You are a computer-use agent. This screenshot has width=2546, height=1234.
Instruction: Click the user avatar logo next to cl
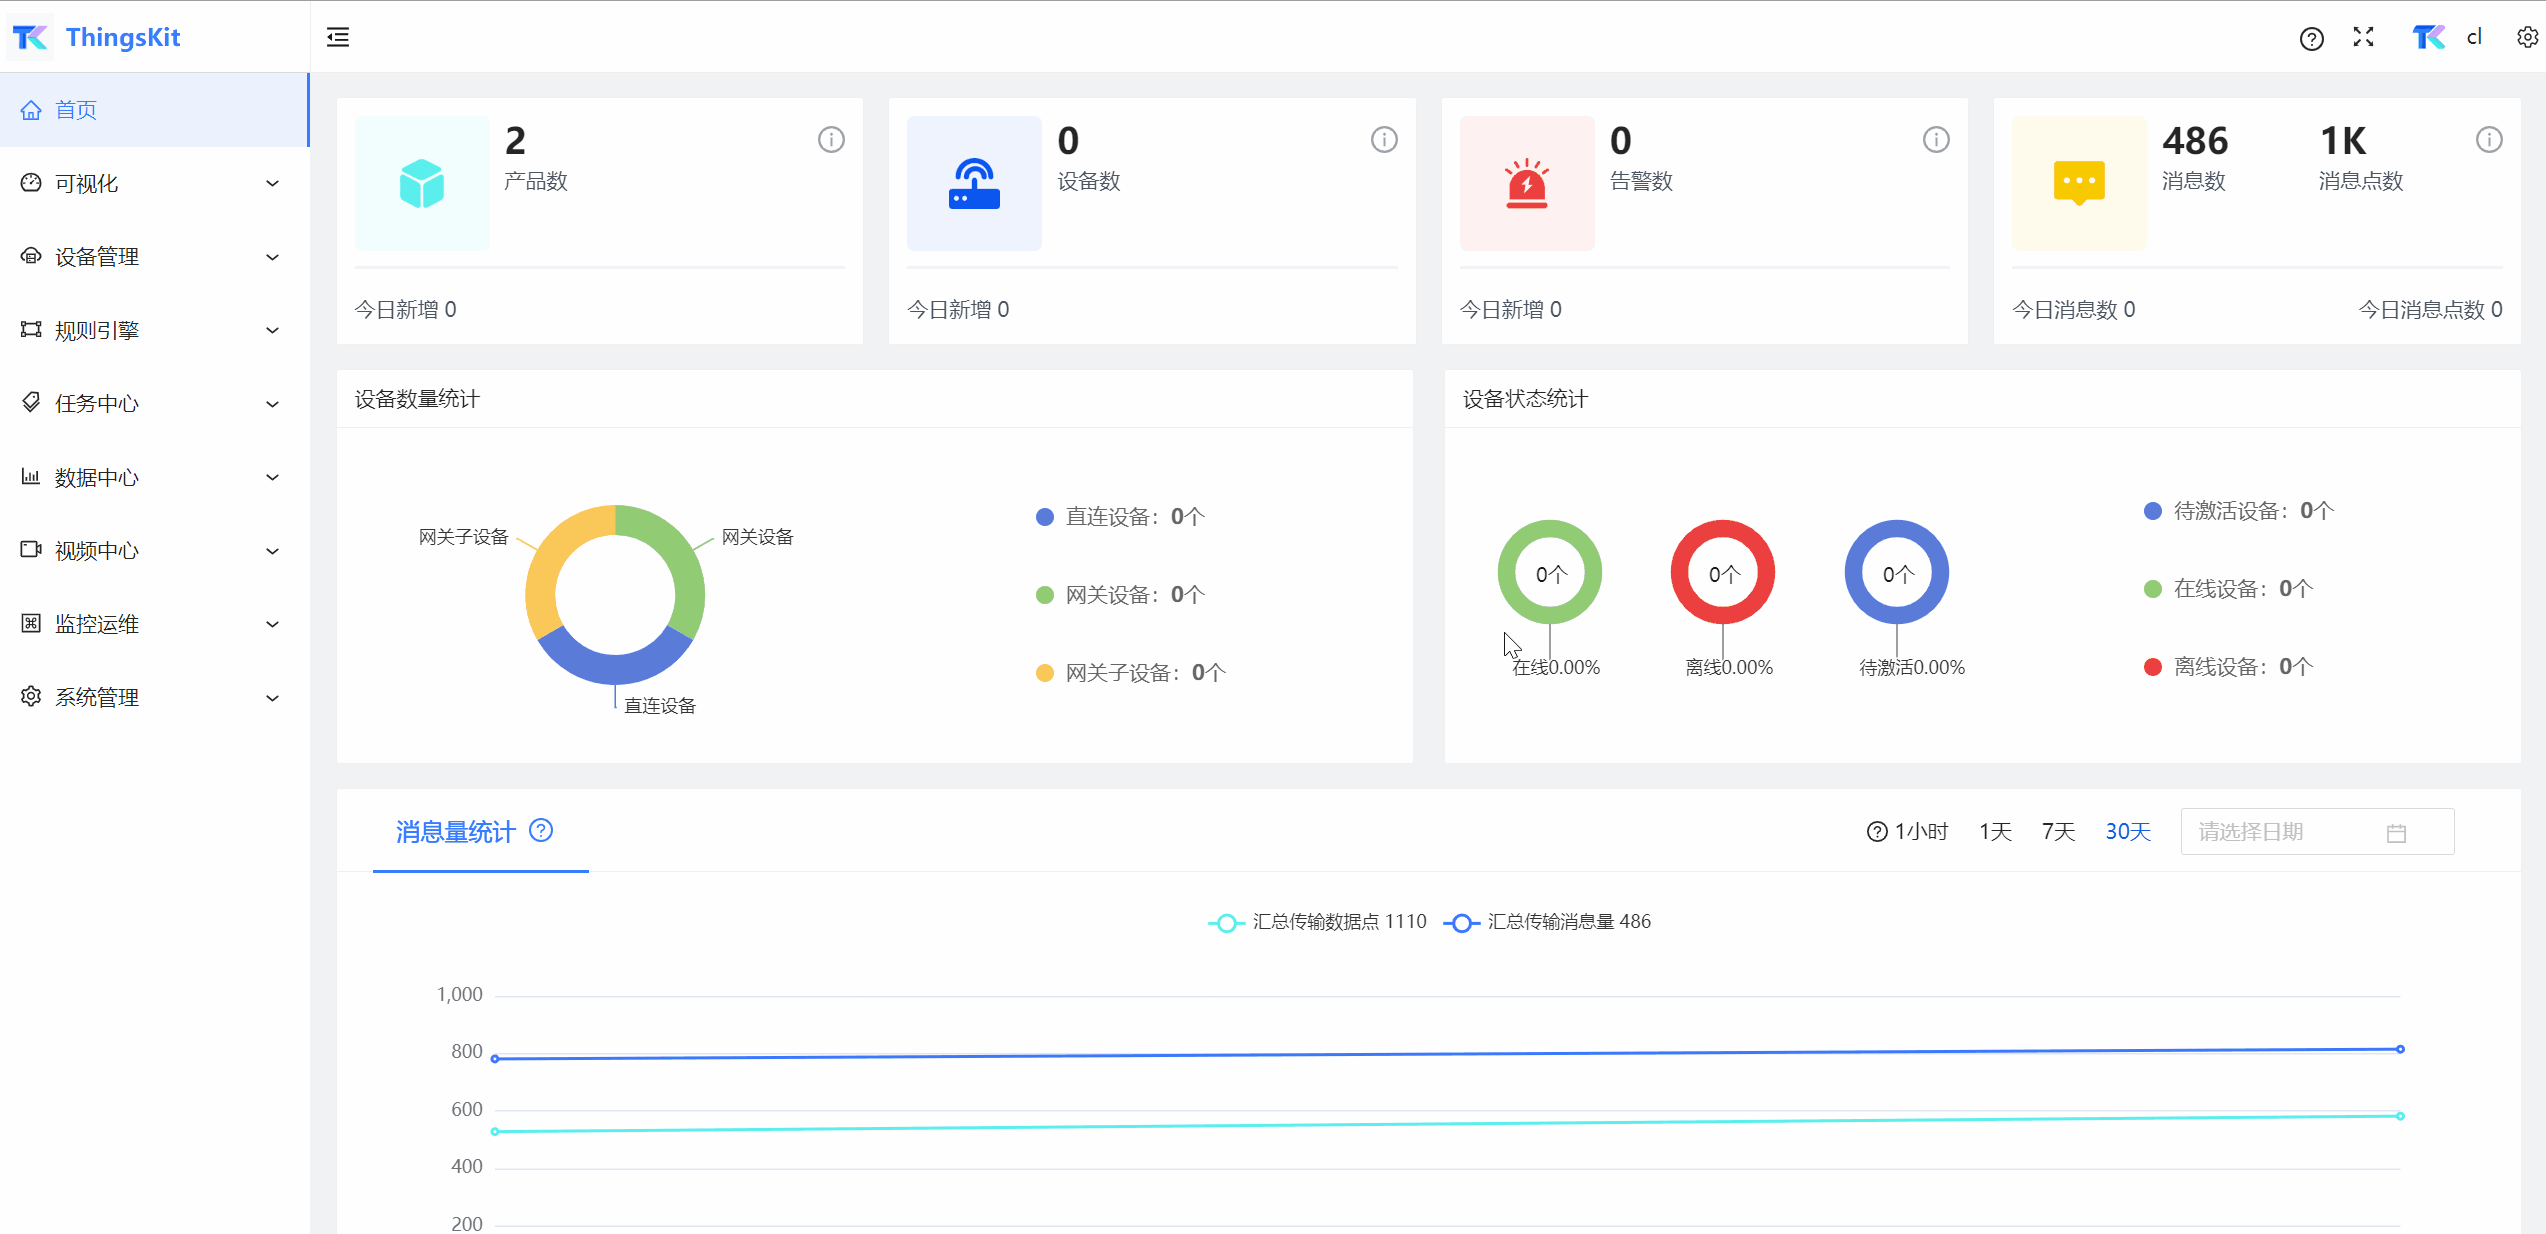[x=2429, y=37]
